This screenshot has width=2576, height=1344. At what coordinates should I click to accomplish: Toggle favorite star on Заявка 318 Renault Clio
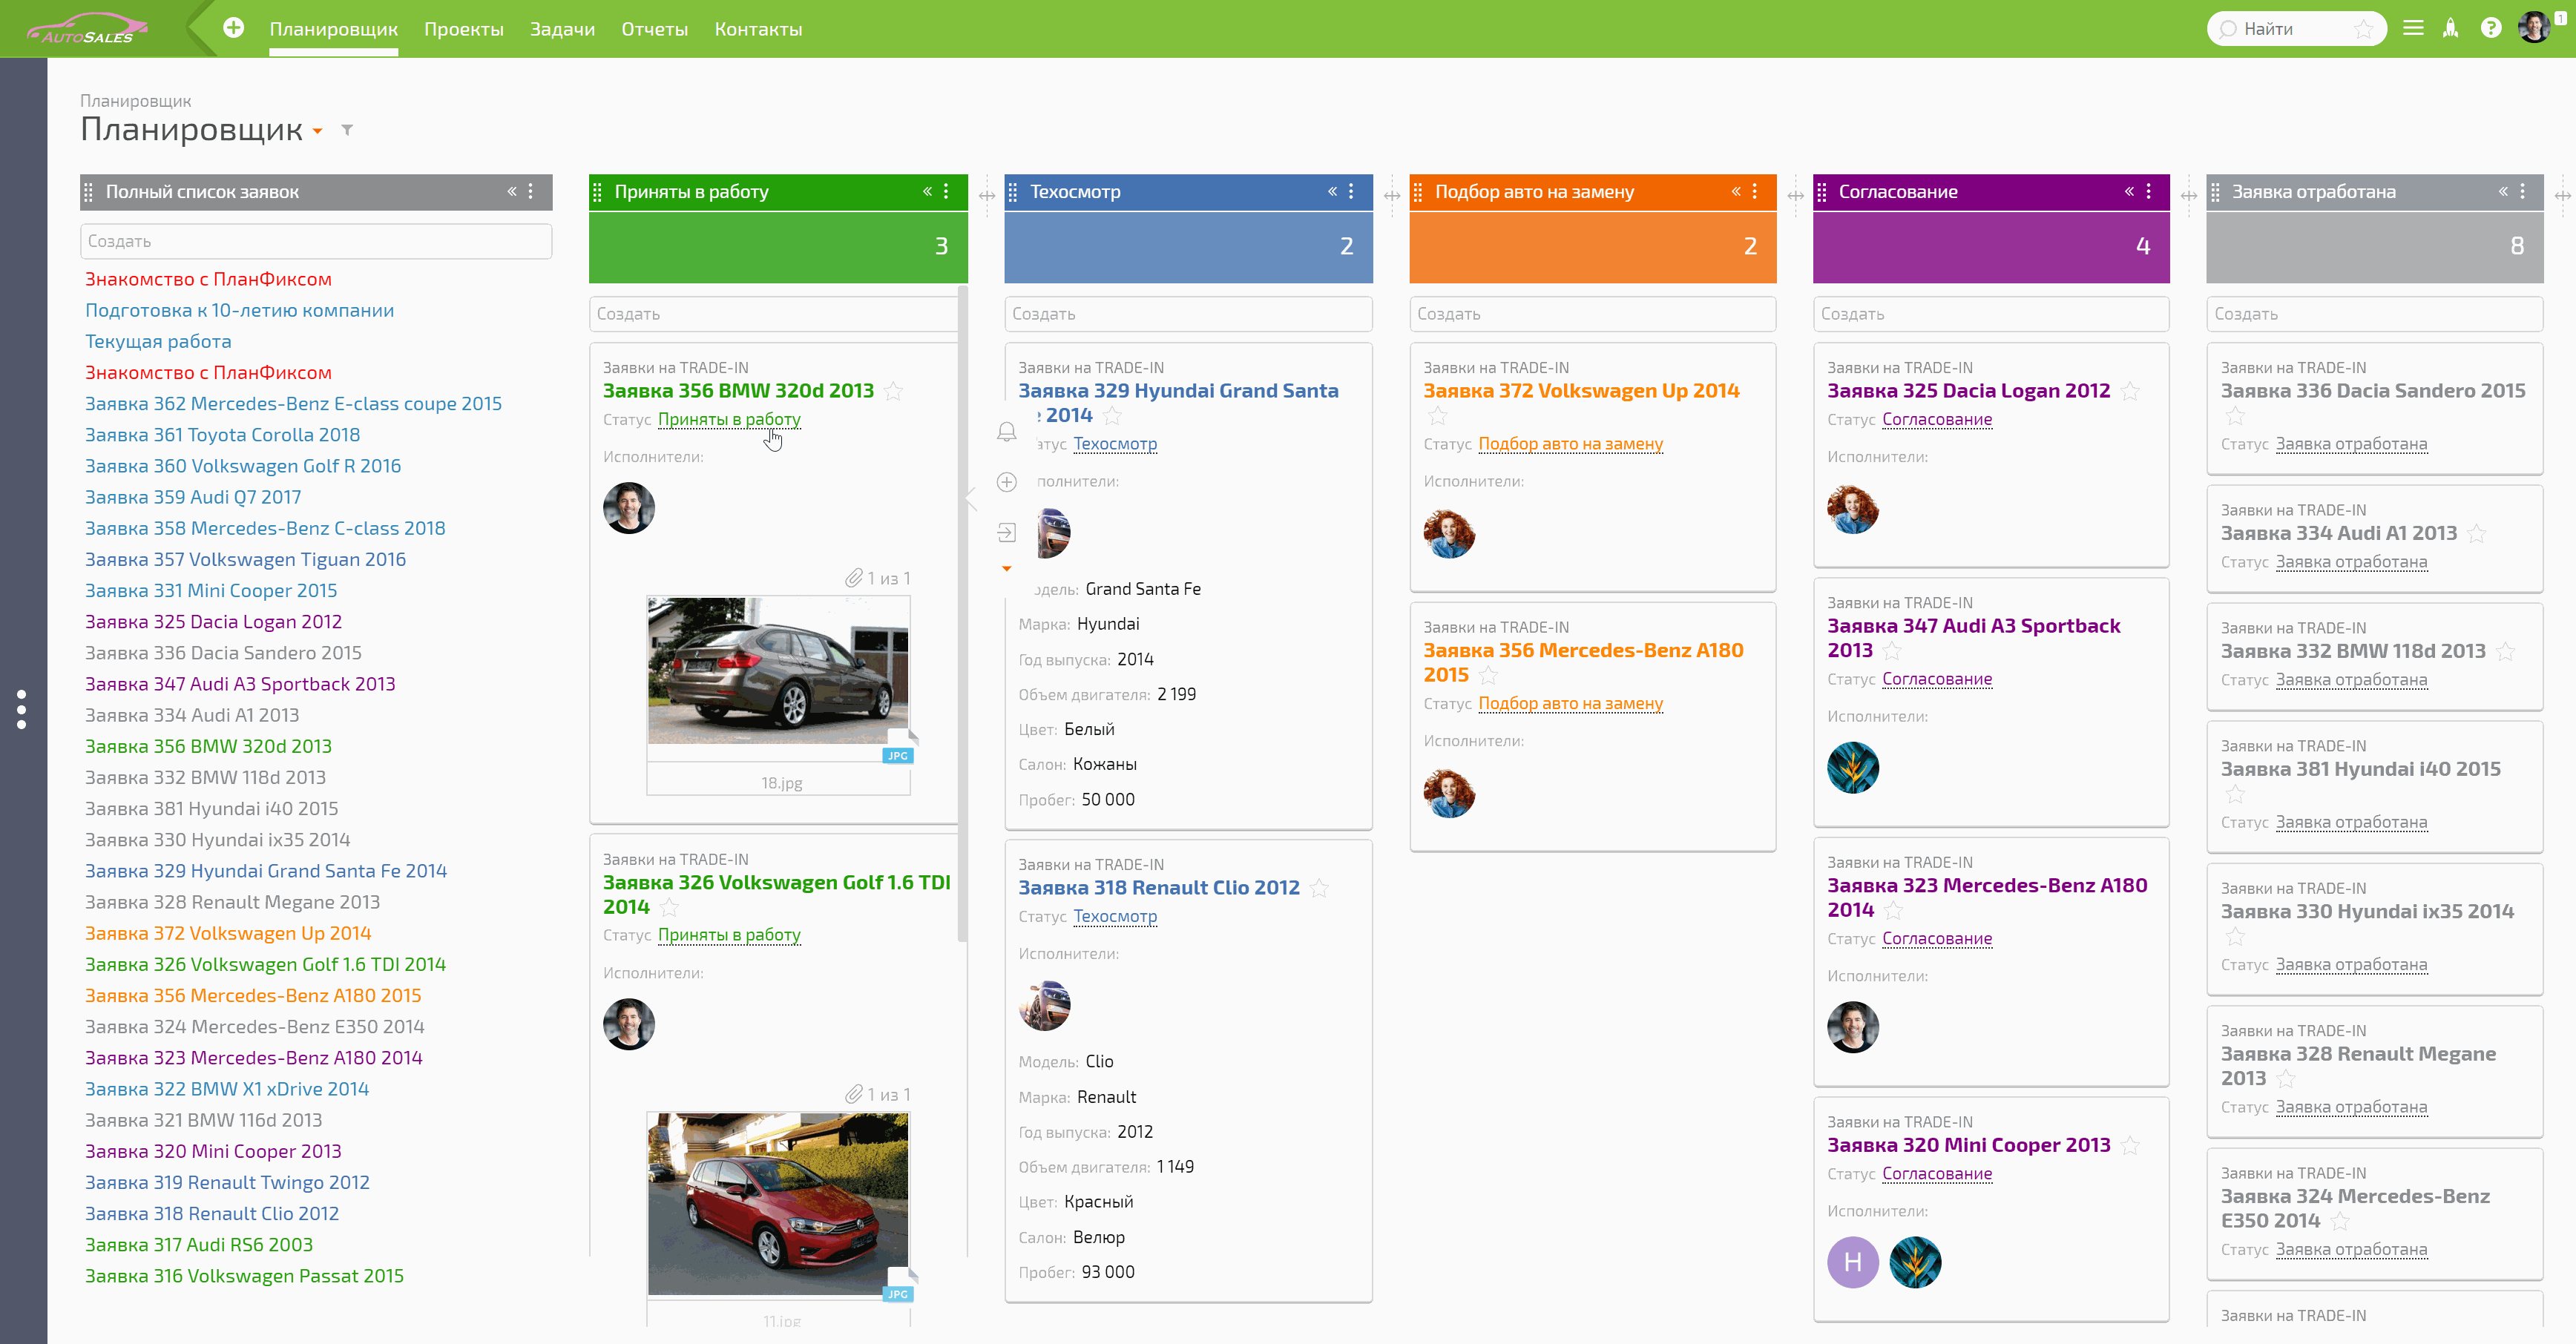1319,888
